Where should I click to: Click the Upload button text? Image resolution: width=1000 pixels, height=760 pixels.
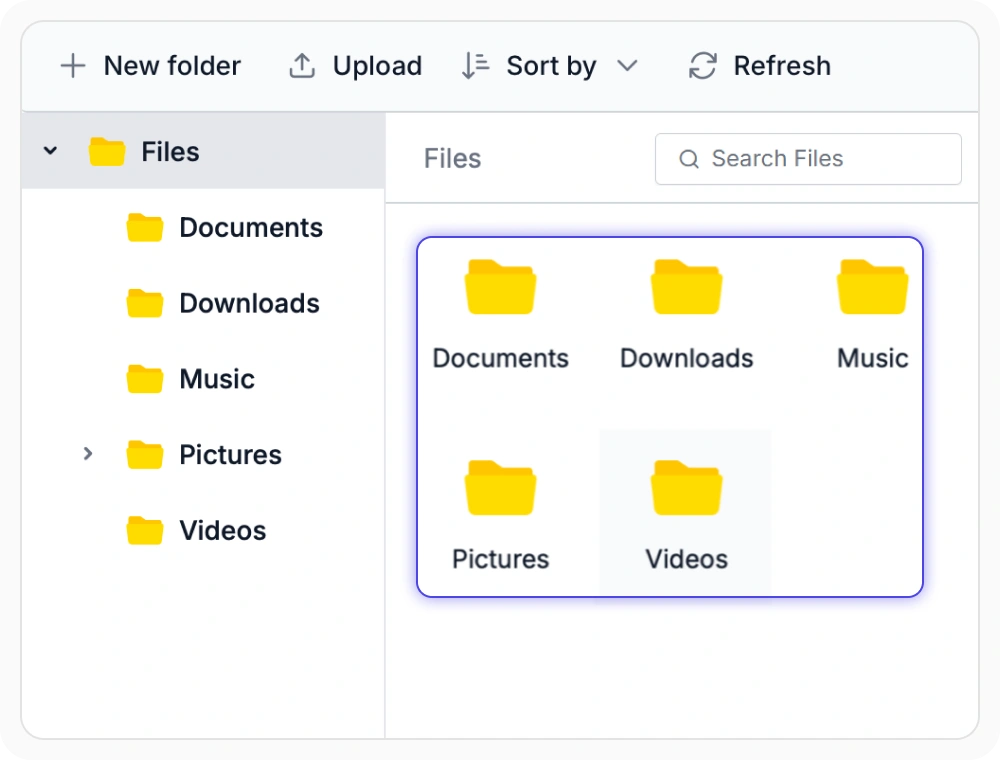point(378,66)
